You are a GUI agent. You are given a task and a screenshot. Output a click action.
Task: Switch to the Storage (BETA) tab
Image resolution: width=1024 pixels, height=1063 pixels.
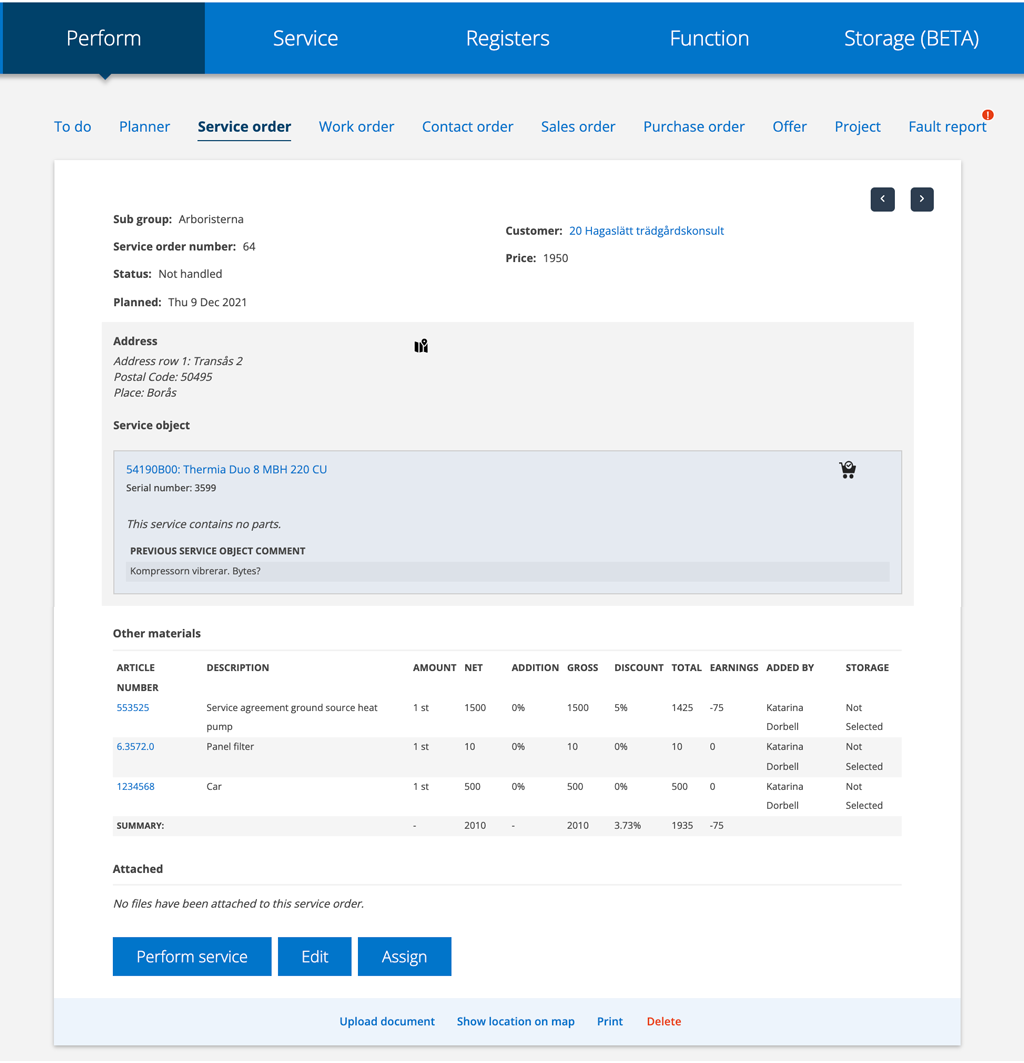911,38
